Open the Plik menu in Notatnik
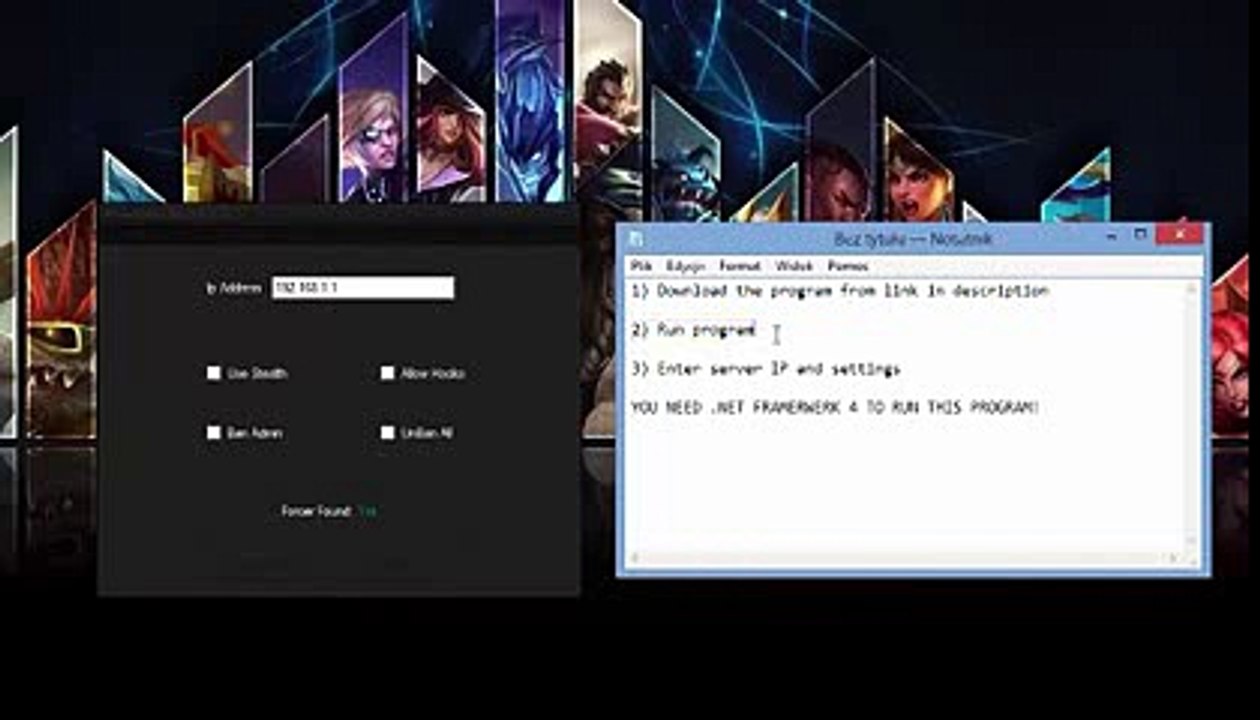This screenshot has width=1260, height=720. 641,266
